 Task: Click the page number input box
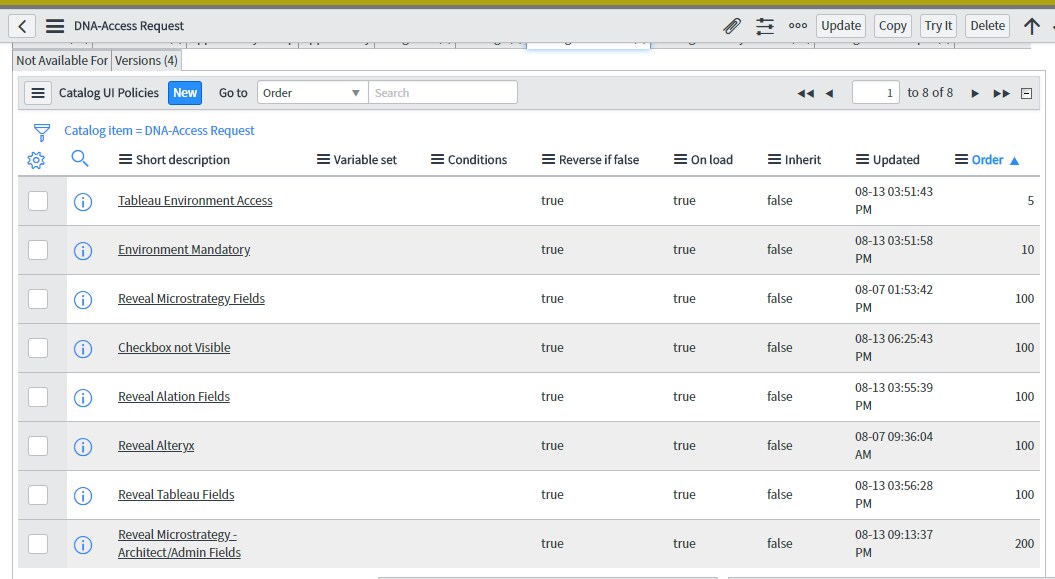point(876,93)
